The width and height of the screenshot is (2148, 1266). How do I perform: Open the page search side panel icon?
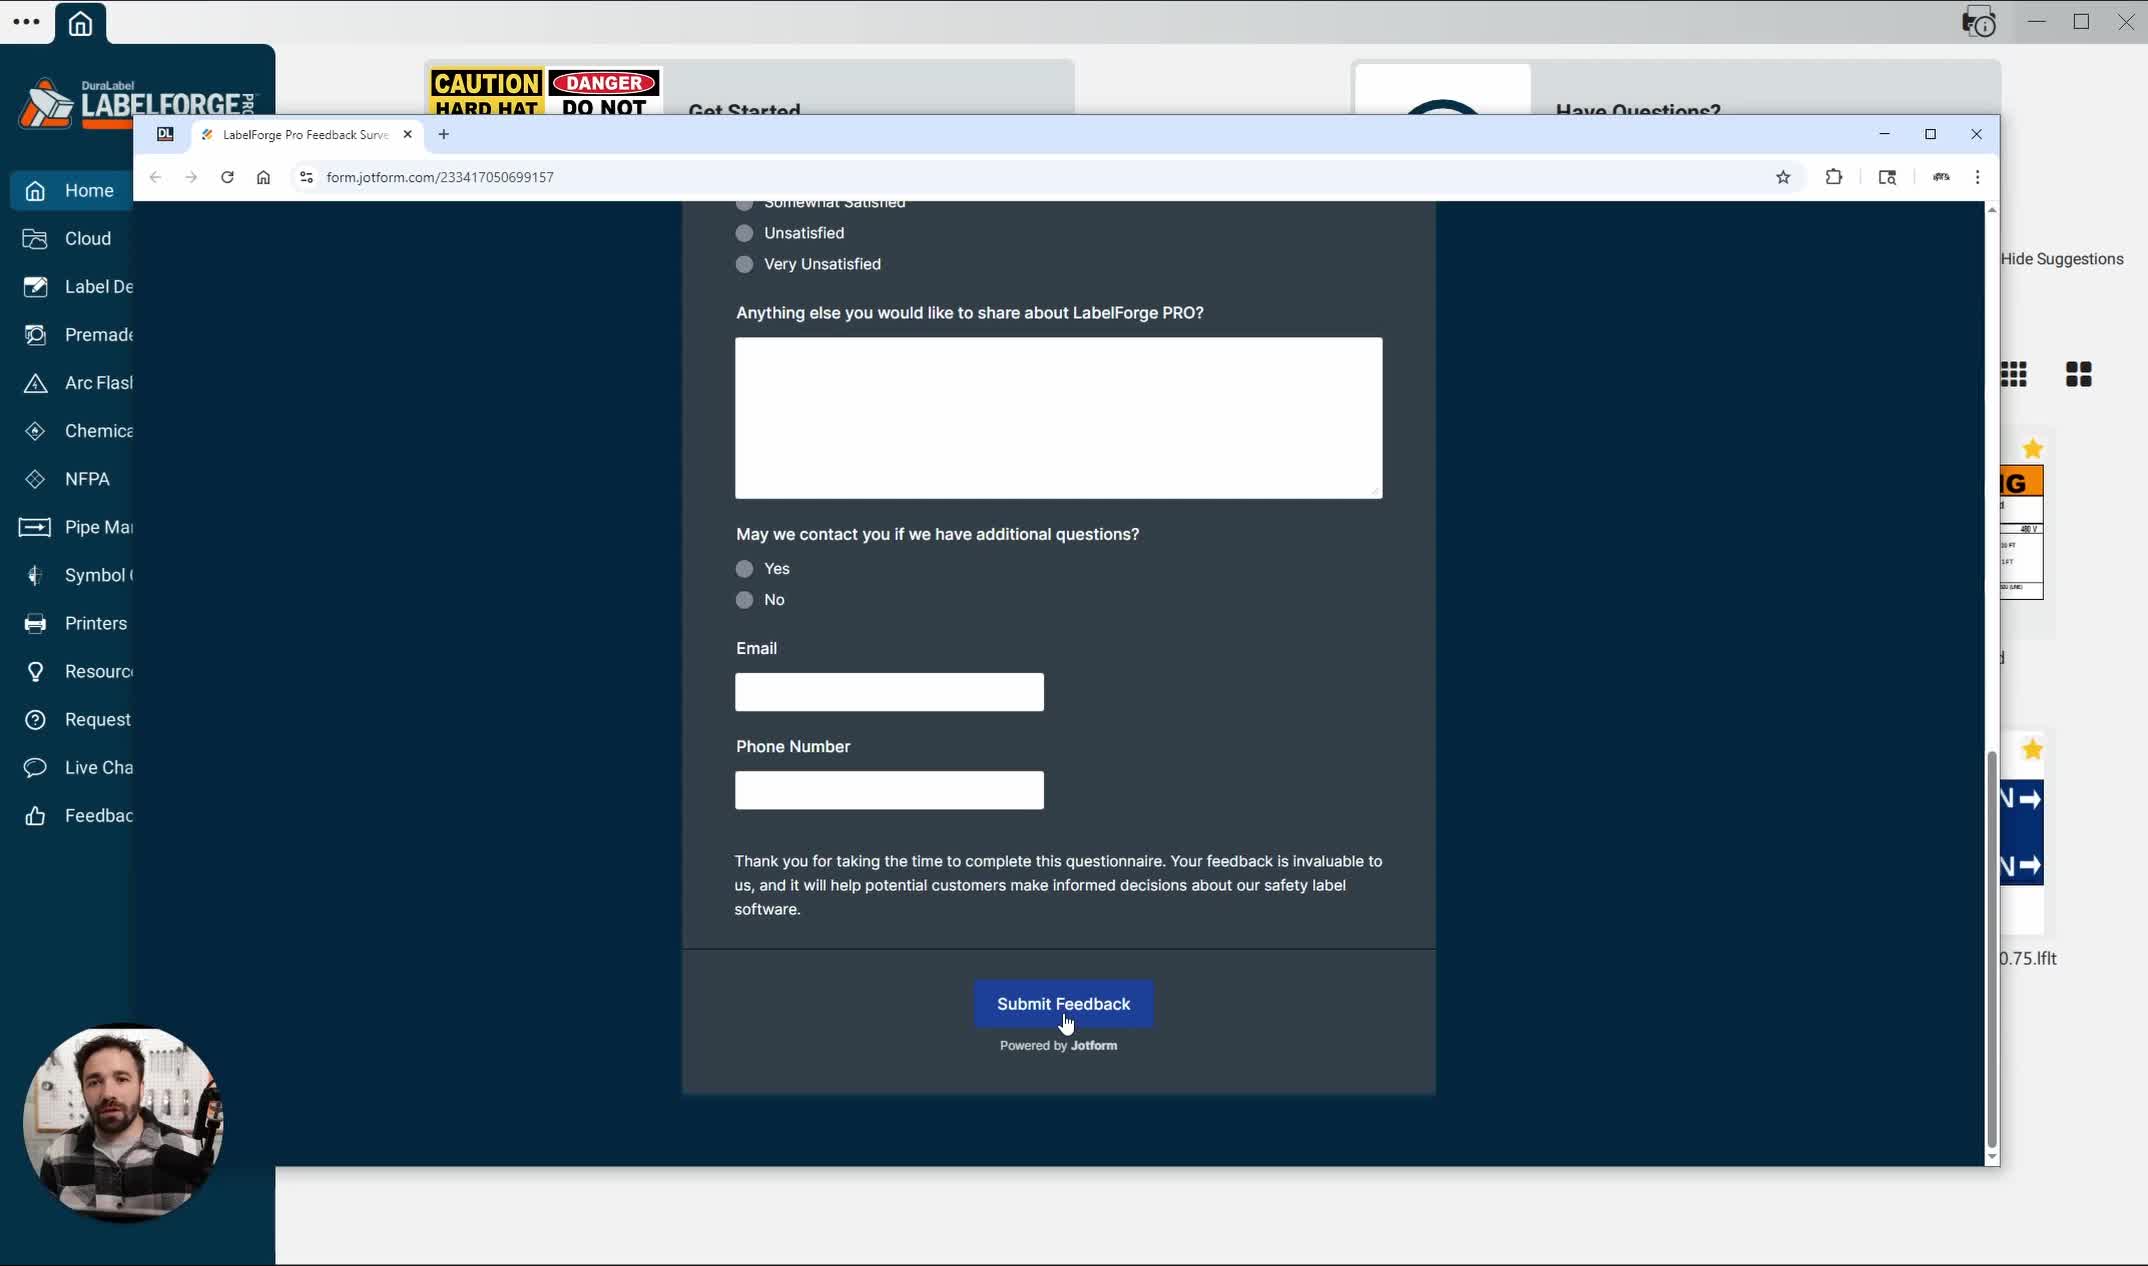1887,177
